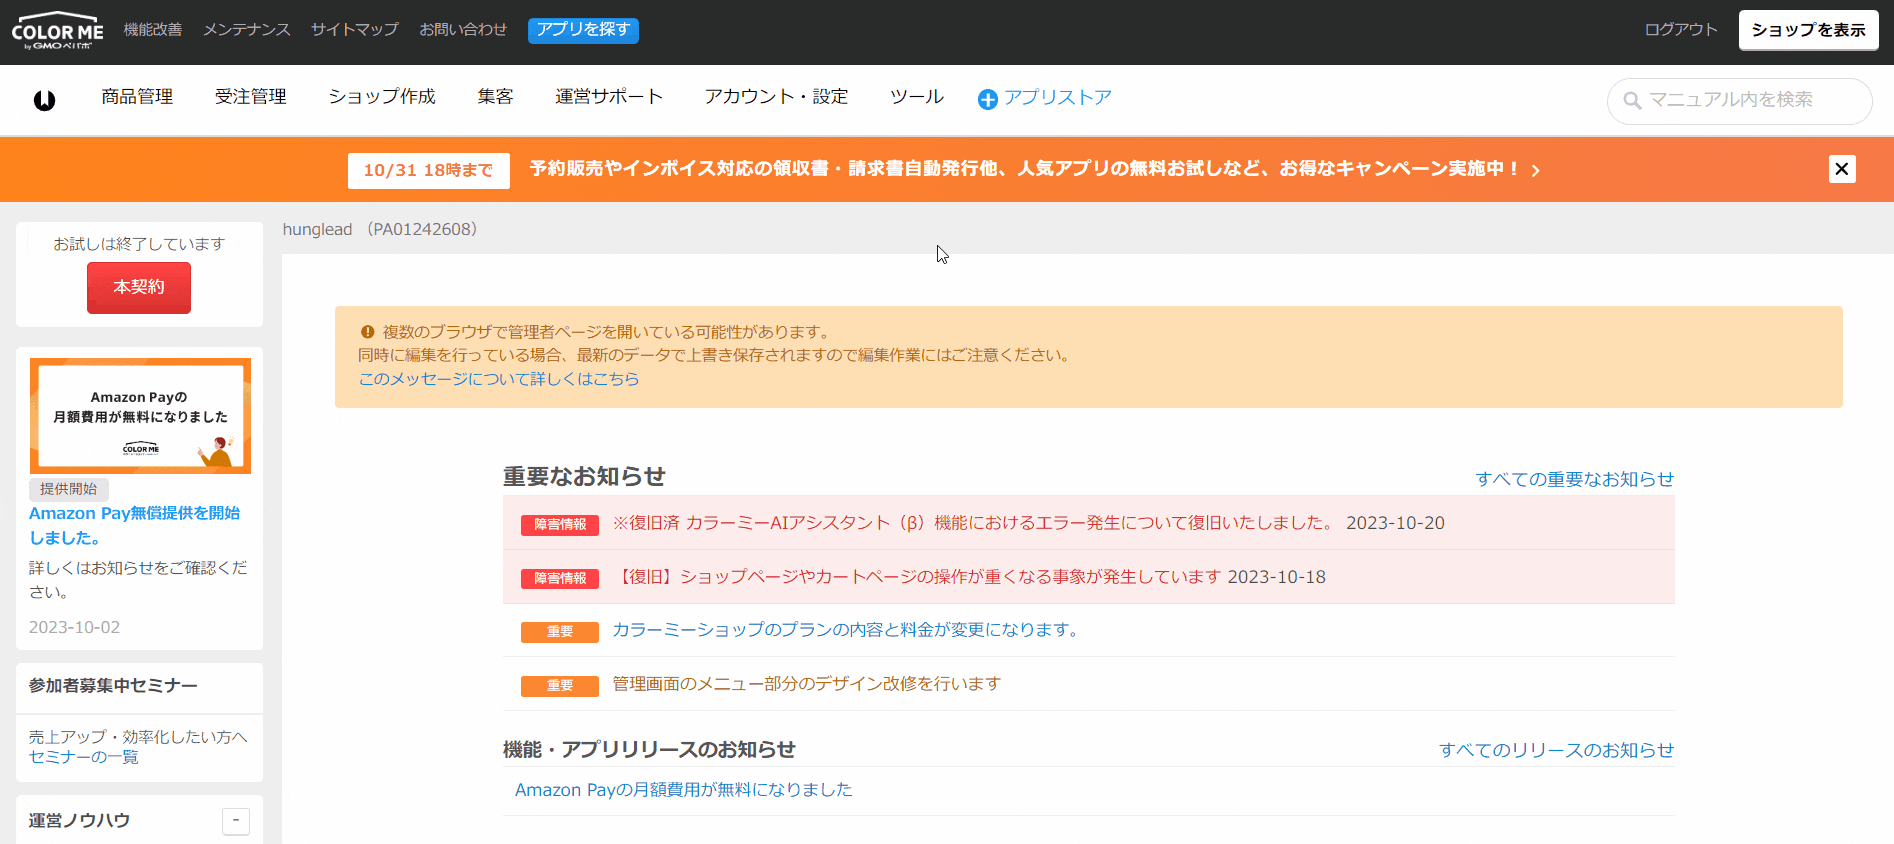
Task: Click the blue plus App Store icon
Action: [x=987, y=99]
